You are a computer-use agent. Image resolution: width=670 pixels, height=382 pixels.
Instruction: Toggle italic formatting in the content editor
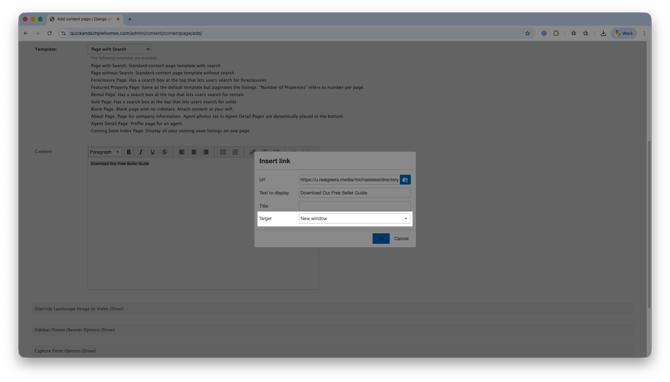(141, 152)
